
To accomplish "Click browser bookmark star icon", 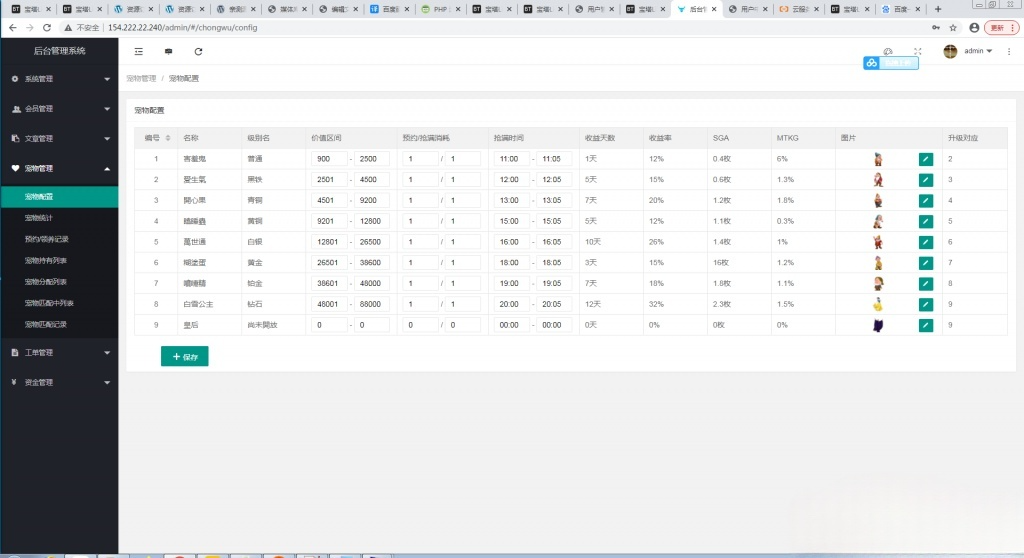I will pyautogui.click(x=953, y=28).
